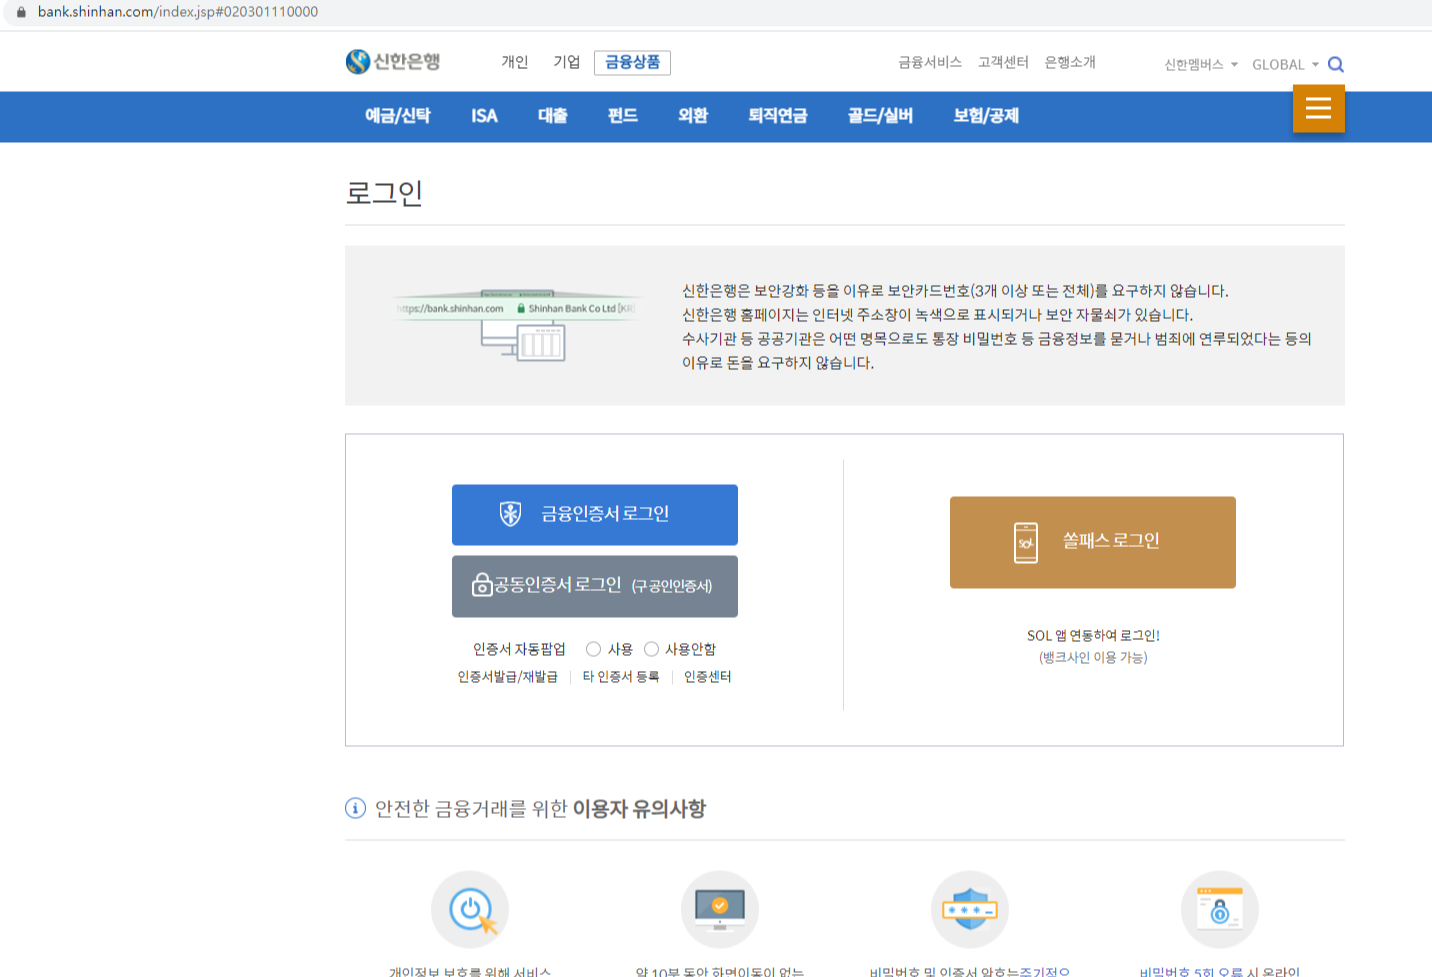
Task: Open the 인증서발급/재발급 link
Action: coord(508,677)
